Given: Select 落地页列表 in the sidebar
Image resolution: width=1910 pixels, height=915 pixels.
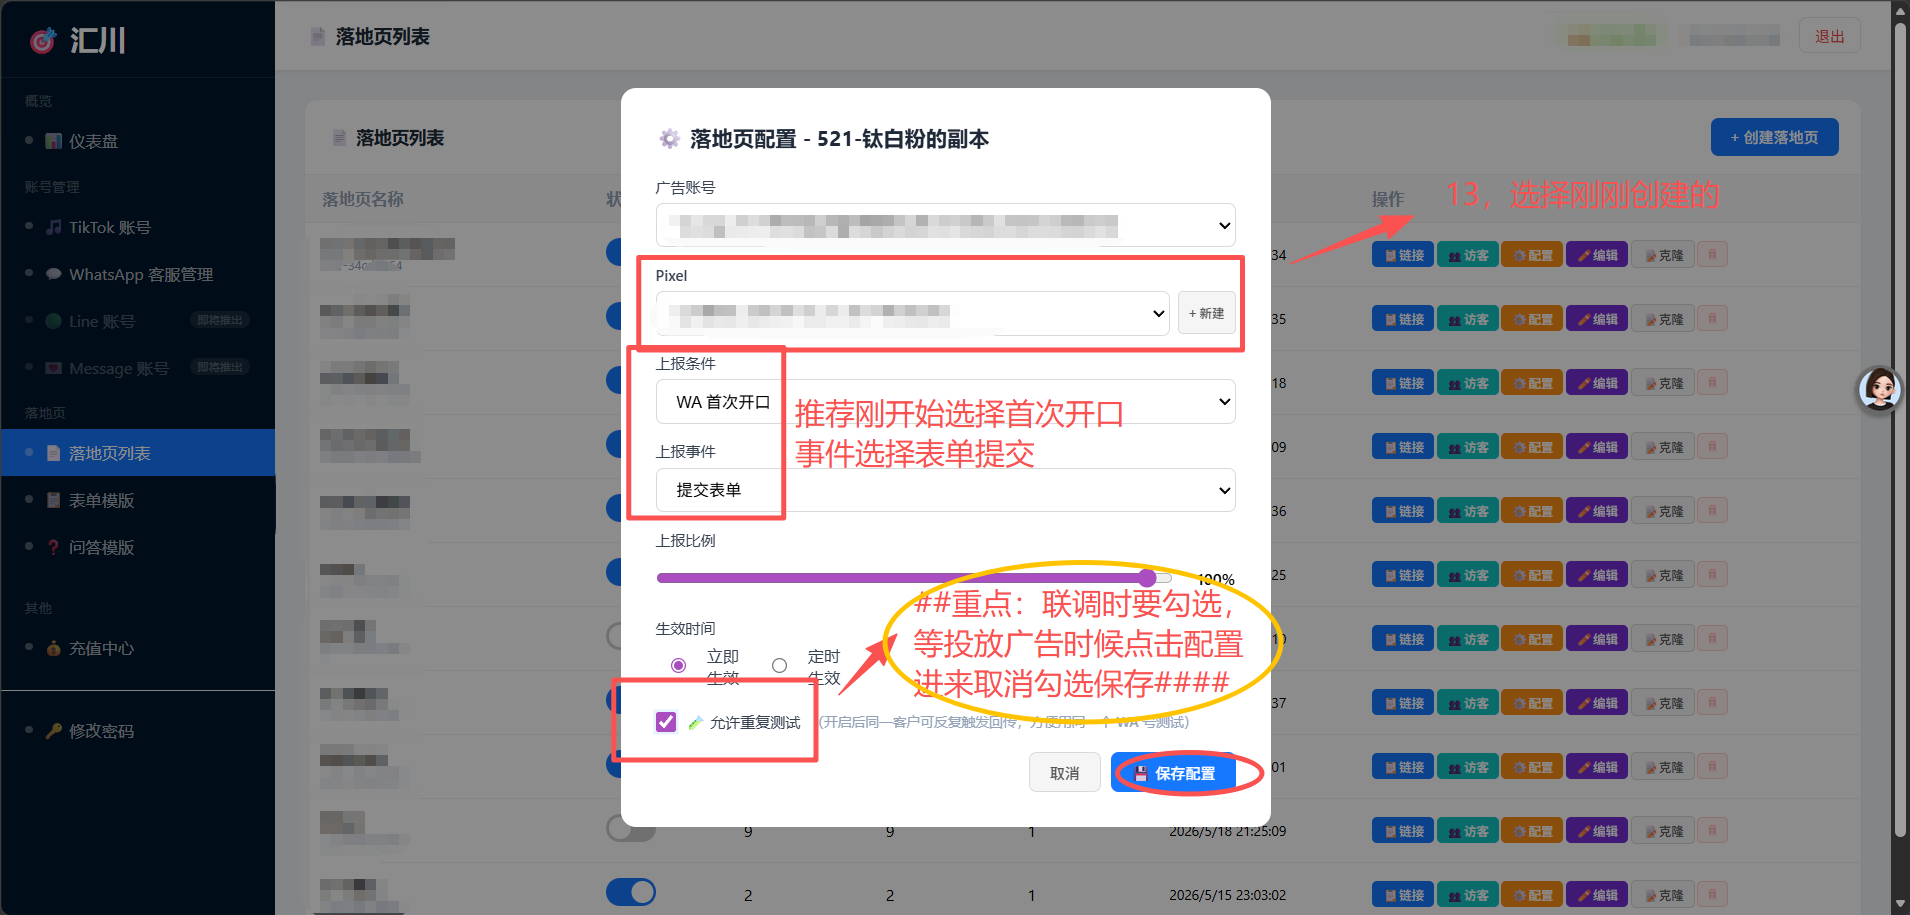Looking at the screenshot, I should [137, 453].
